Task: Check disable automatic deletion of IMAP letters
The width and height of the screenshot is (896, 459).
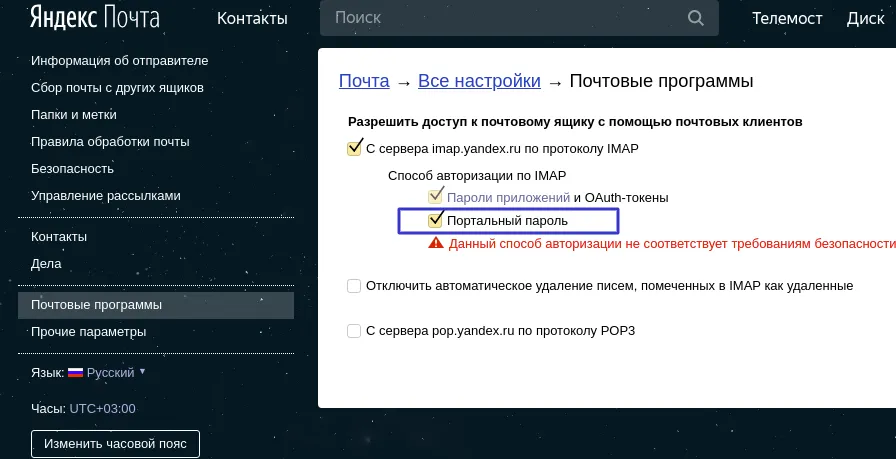Action: [354, 286]
